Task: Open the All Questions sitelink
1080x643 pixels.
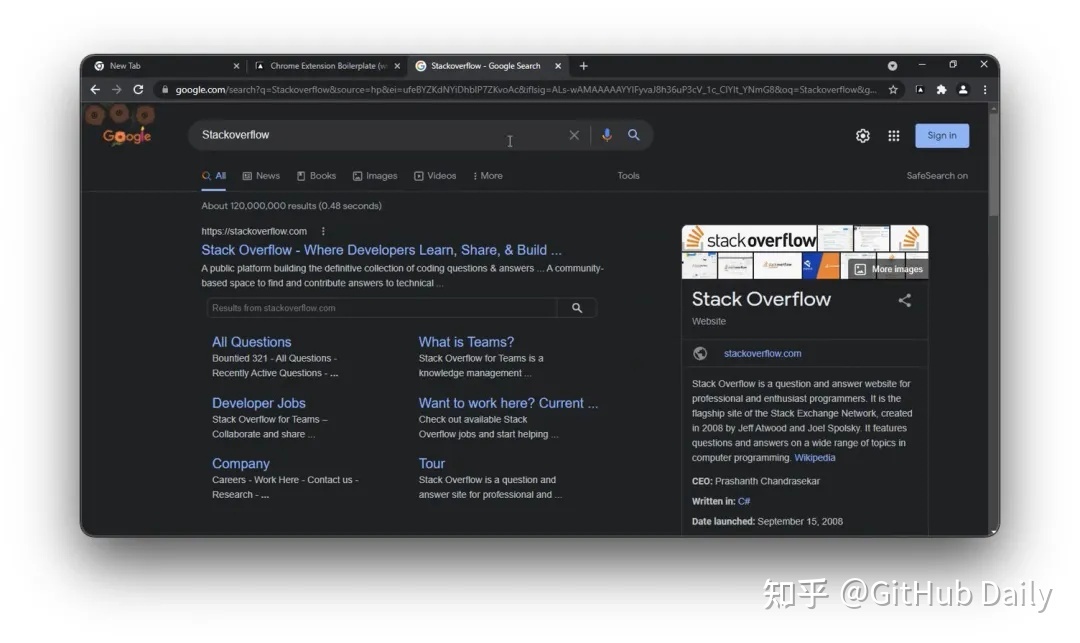Action: coord(251,341)
